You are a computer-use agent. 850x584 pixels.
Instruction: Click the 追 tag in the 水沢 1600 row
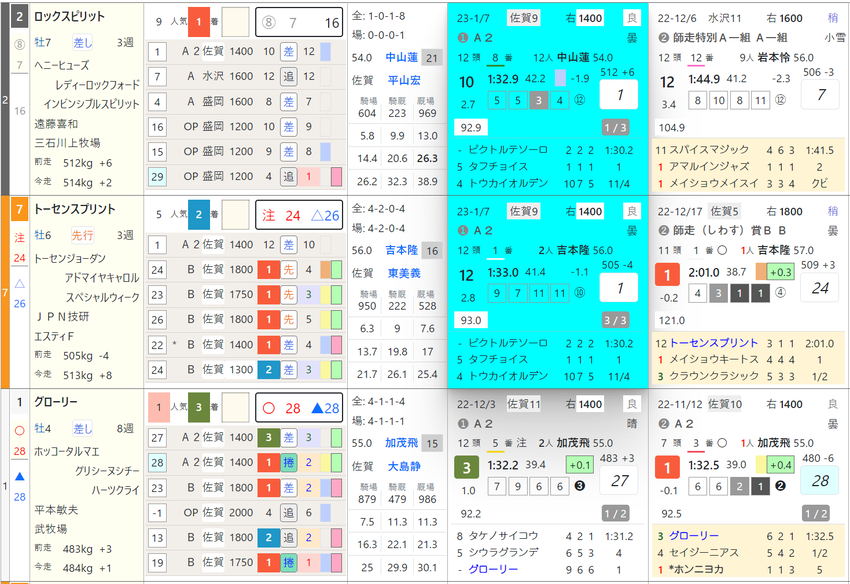click(x=288, y=76)
